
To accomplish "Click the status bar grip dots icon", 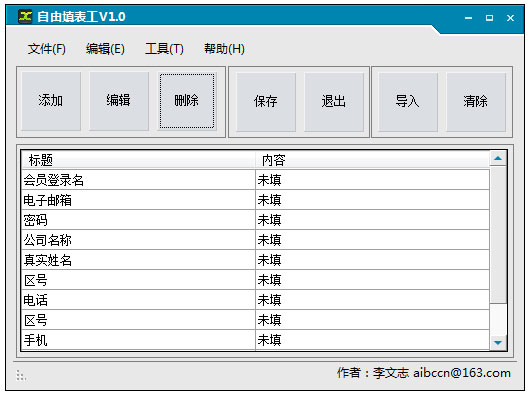I will pyautogui.click(x=21, y=375).
